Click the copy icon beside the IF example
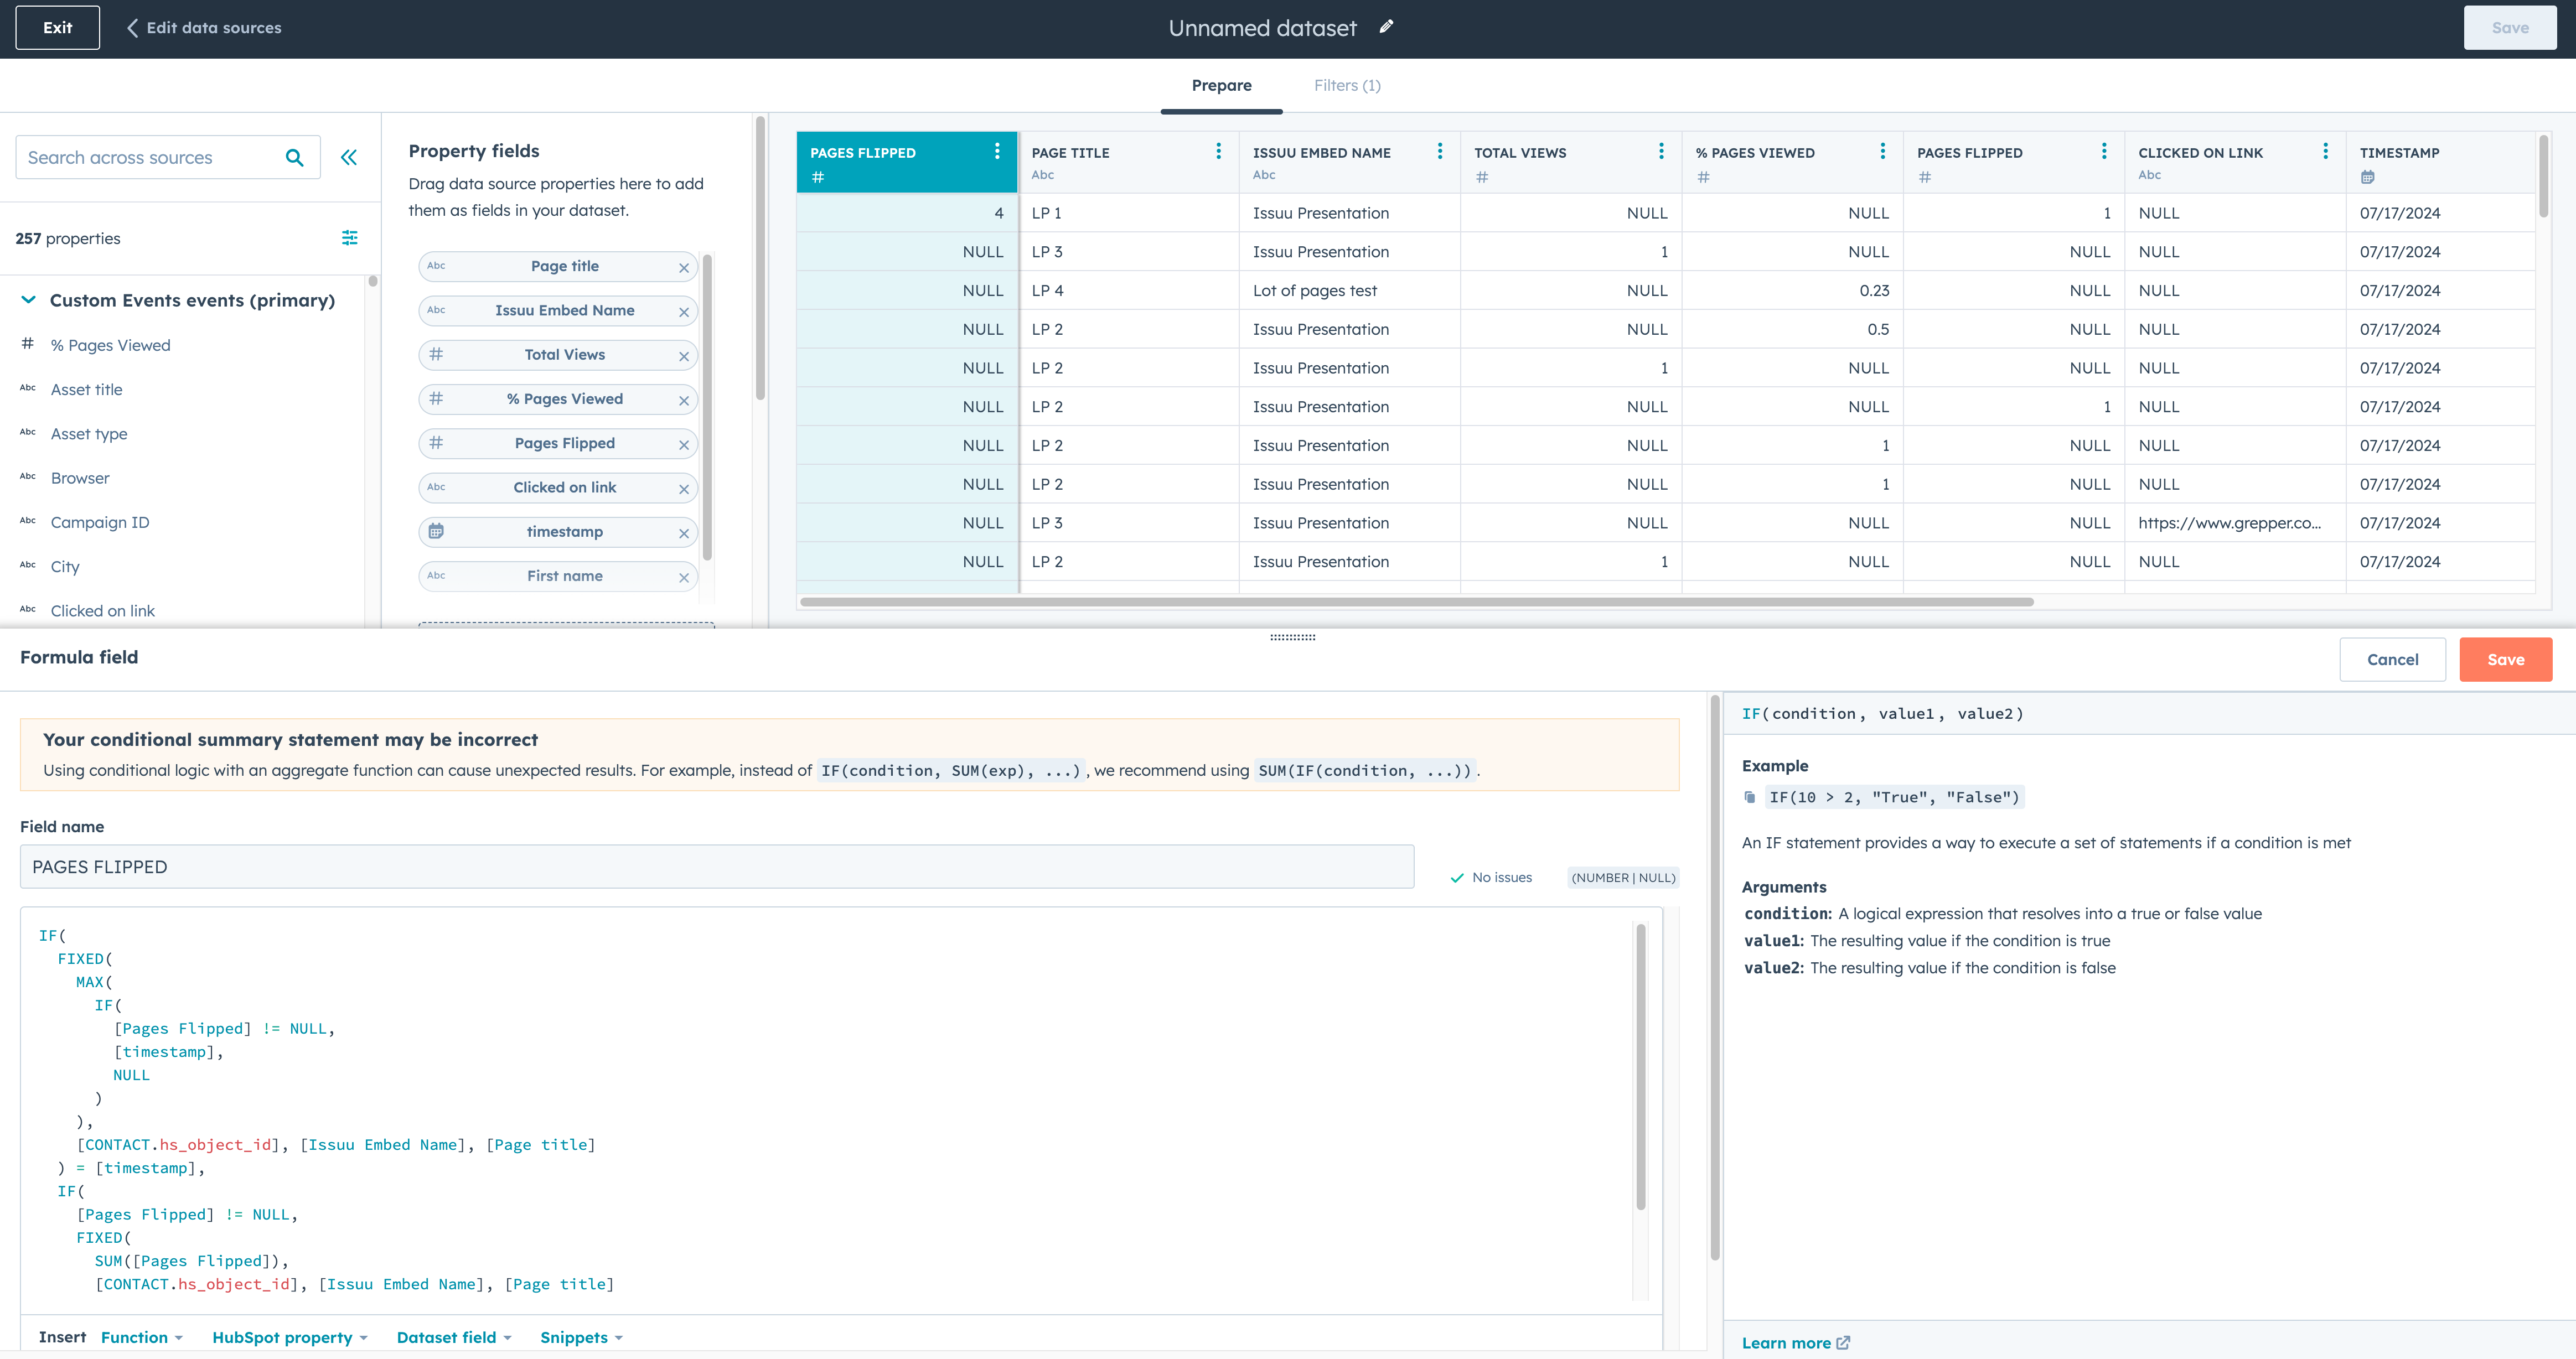Screen dimensions: 2576x1359 [x=1750, y=797]
